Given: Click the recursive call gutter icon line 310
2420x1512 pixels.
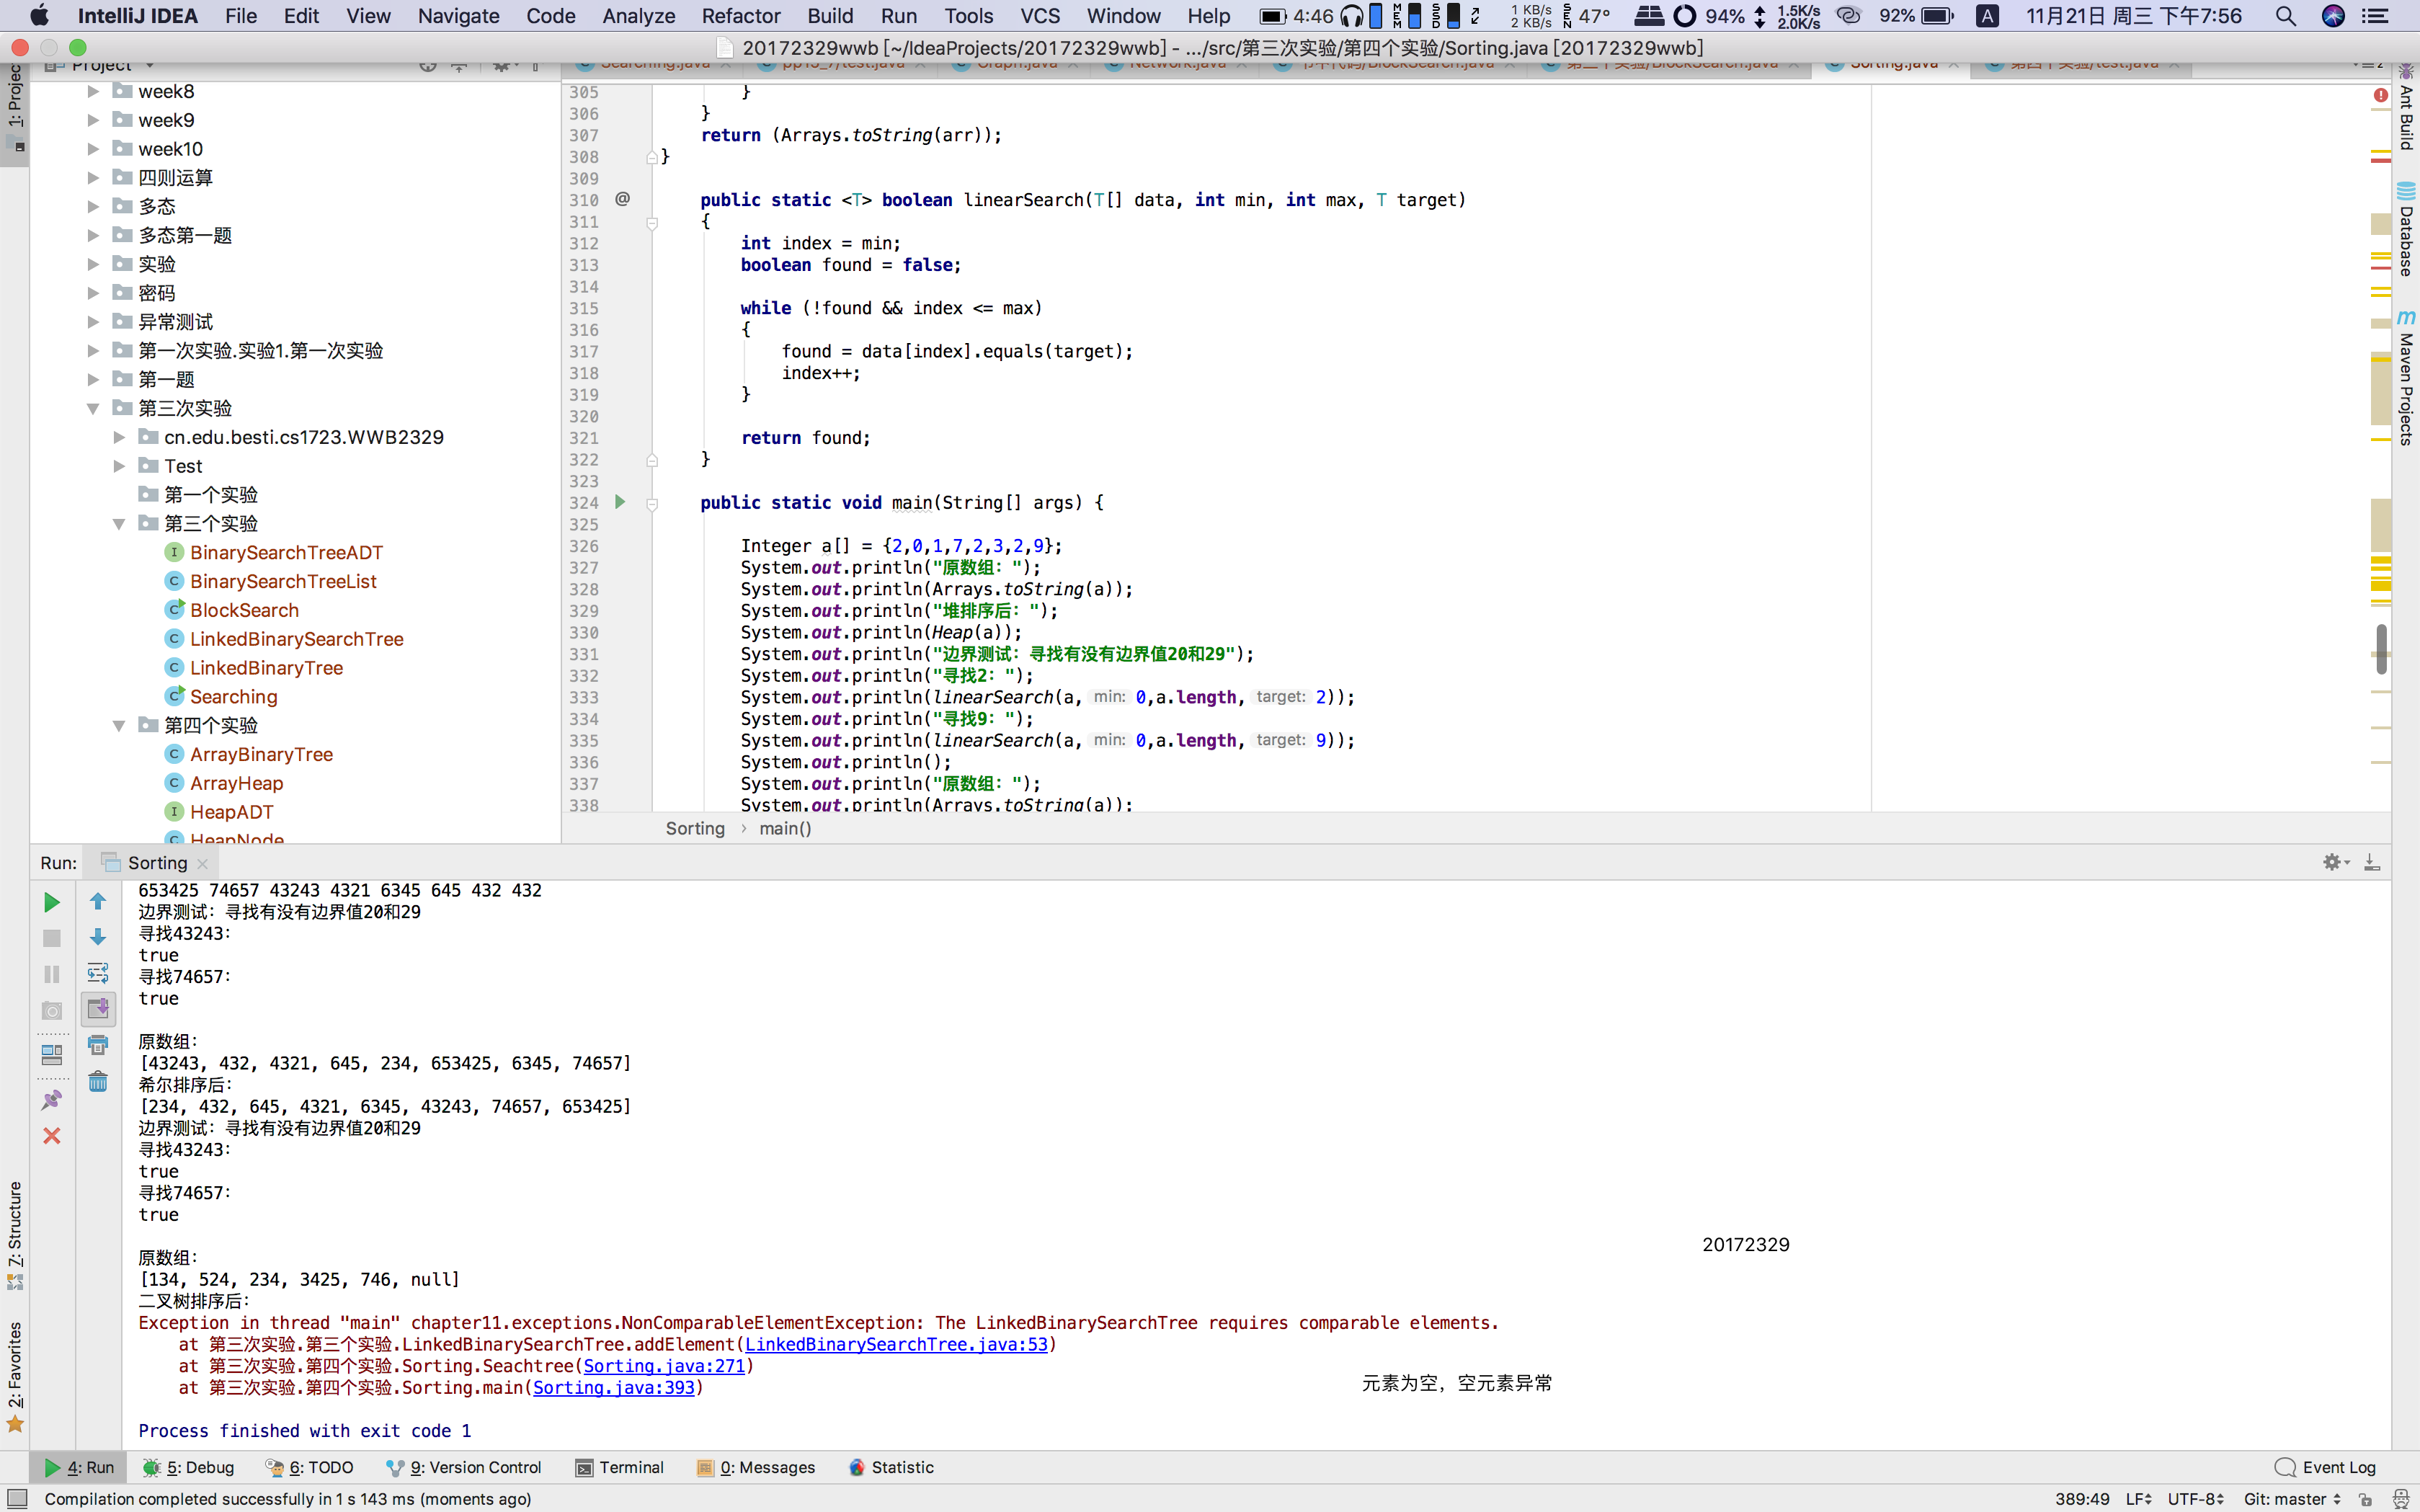Looking at the screenshot, I should 622,199.
